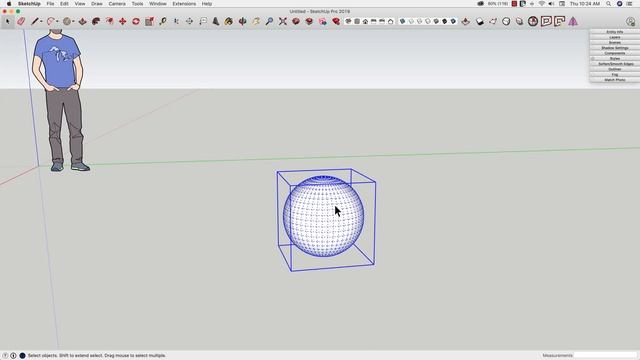The height and width of the screenshot is (360, 640).
Task: Expand the Entity Info tray
Action: click(615, 32)
